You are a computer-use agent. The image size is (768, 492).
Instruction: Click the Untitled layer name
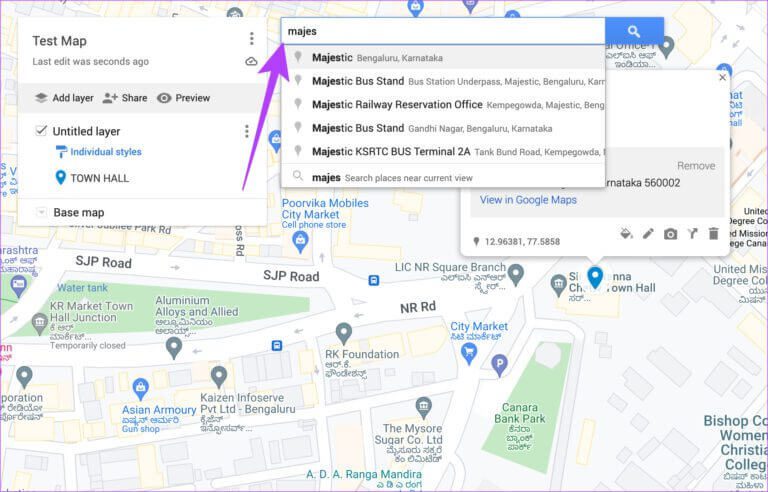[x=86, y=131]
